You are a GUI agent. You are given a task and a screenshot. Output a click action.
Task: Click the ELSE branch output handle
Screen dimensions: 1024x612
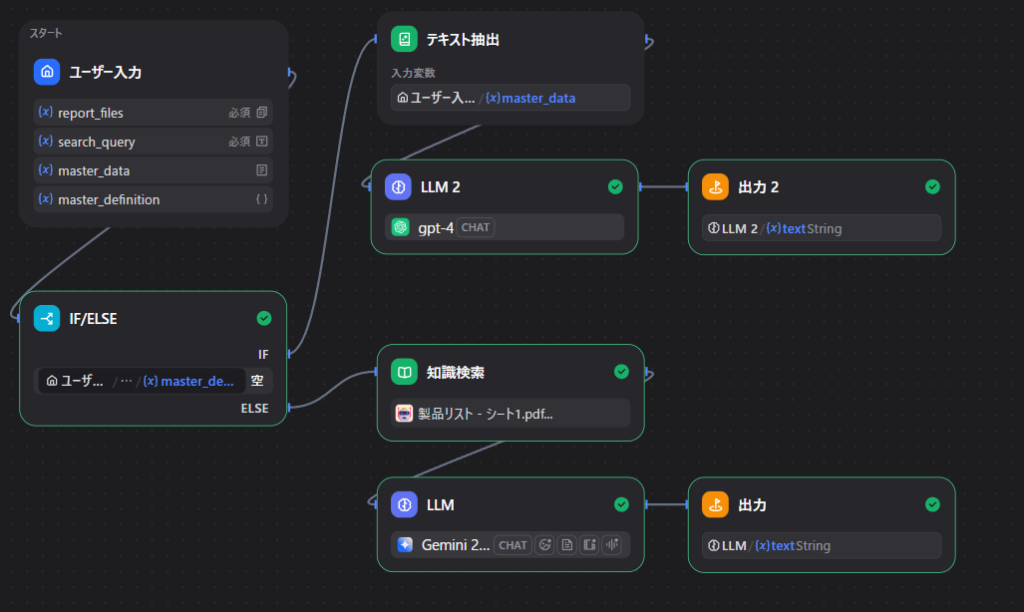[289, 407]
